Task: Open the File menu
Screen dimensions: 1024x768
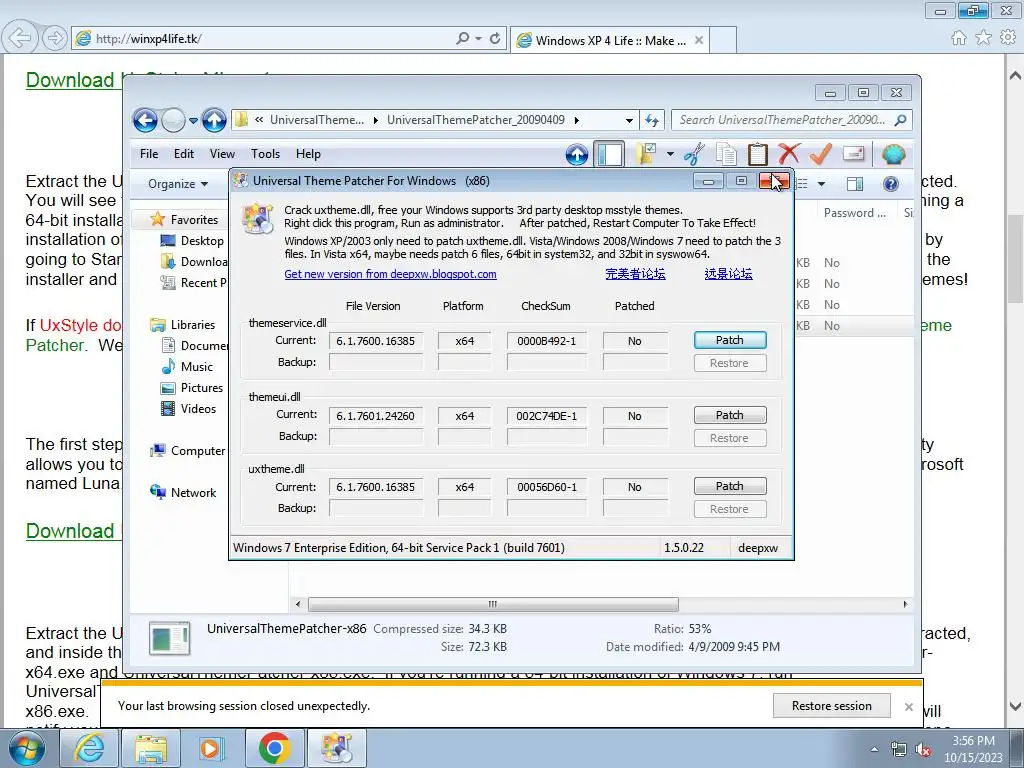Action: [x=149, y=154]
